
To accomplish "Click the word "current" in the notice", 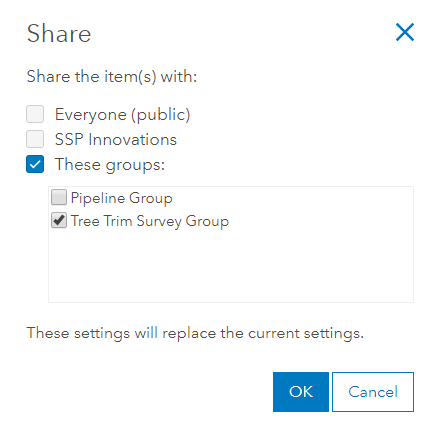I will point(274,333).
